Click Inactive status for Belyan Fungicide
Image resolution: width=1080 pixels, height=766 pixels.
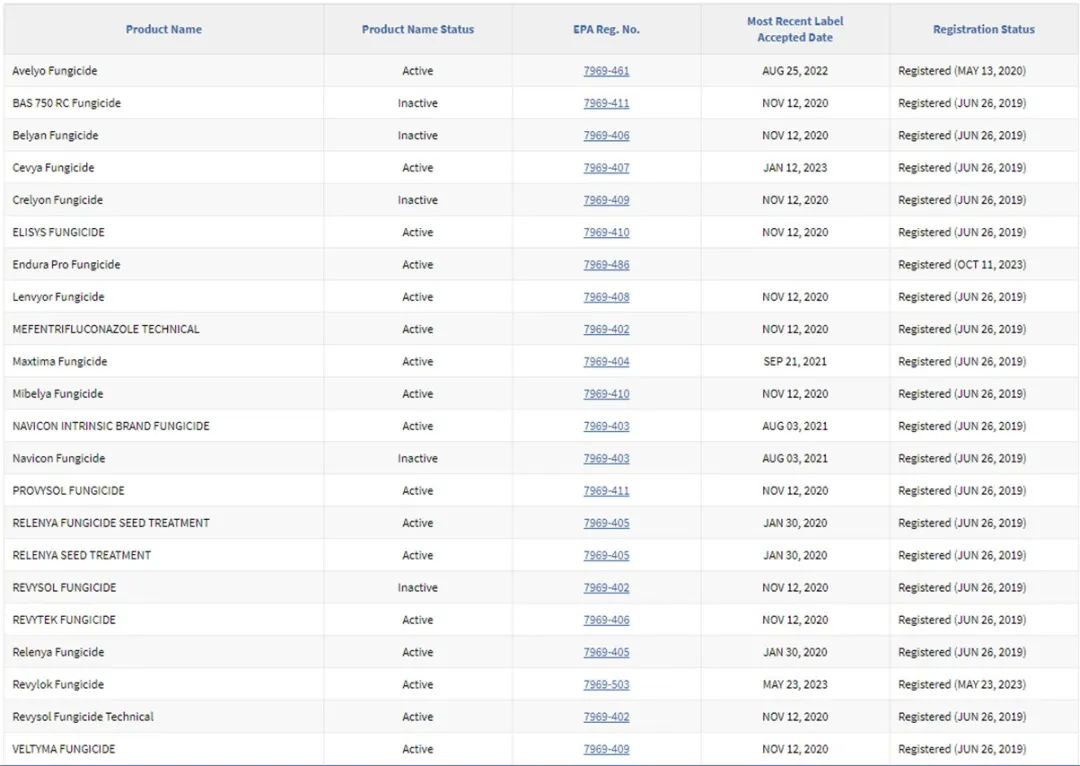pyautogui.click(x=417, y=136)
